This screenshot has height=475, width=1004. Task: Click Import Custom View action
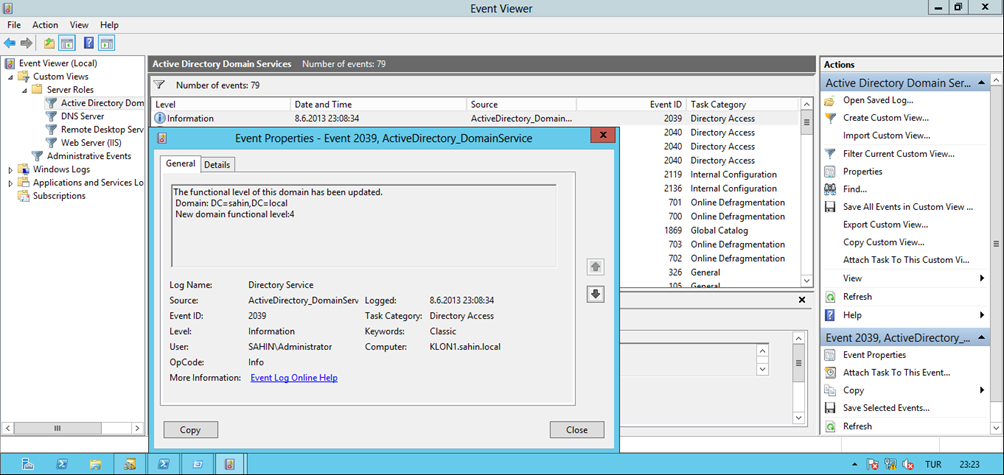(x=886, y=136)
